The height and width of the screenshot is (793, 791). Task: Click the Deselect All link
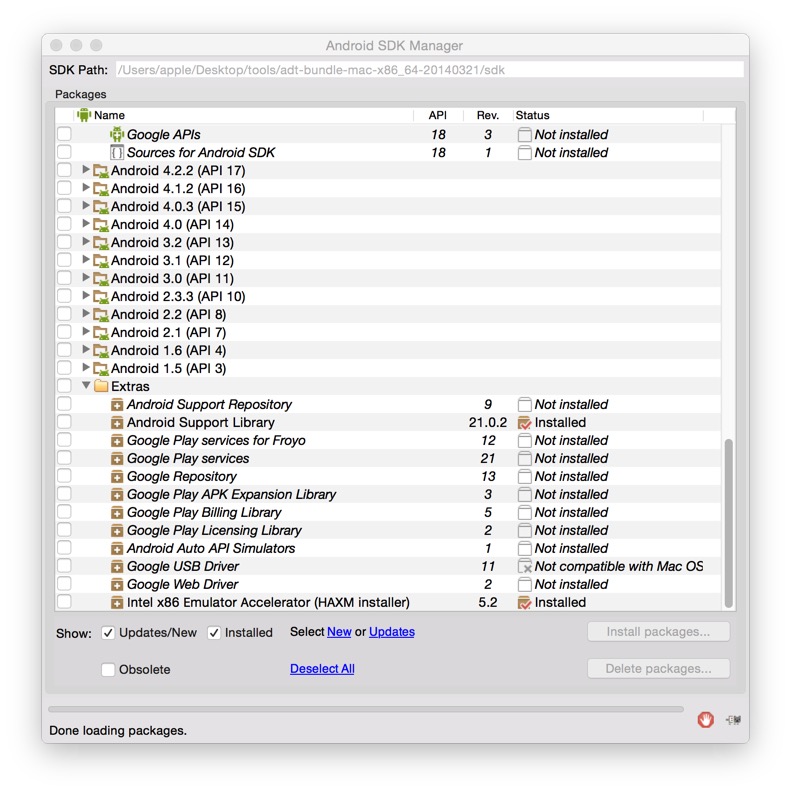[x=322, y=669]
